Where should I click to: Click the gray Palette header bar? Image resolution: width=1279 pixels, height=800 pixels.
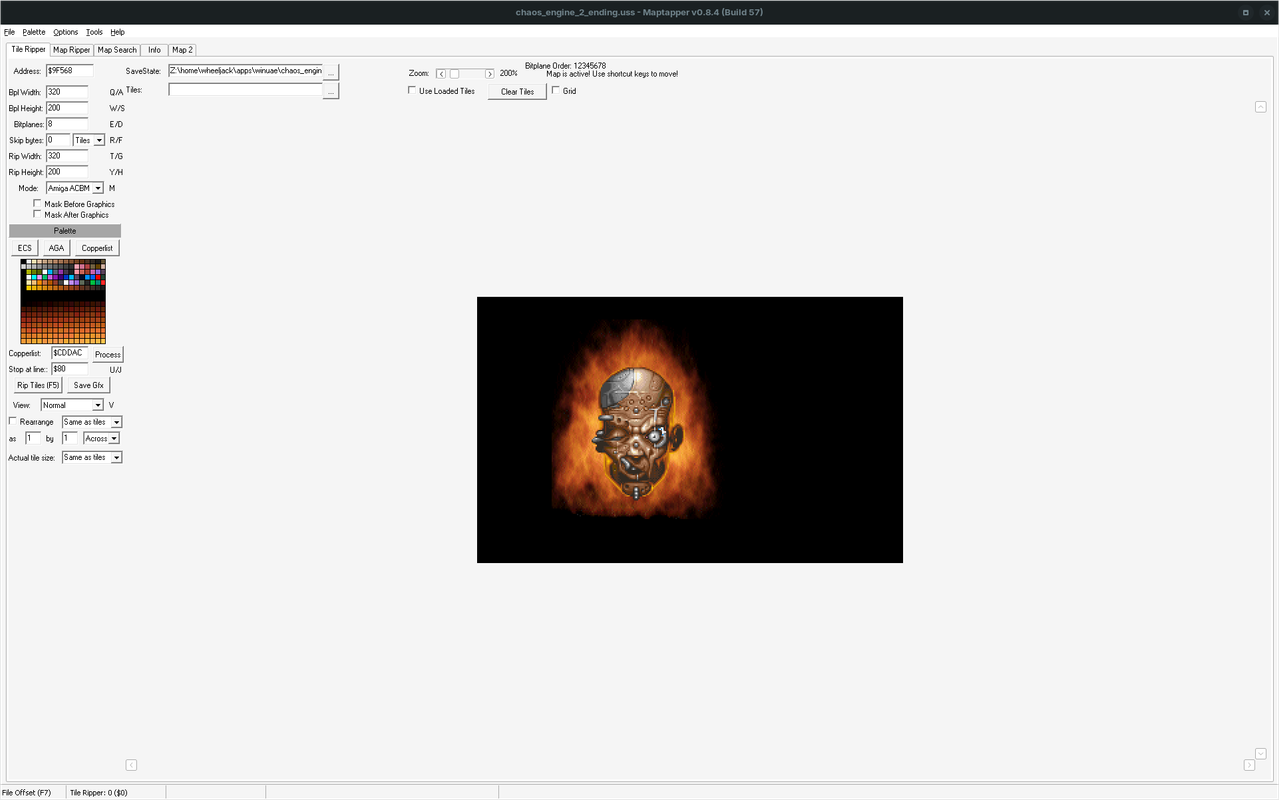point(65,231)
